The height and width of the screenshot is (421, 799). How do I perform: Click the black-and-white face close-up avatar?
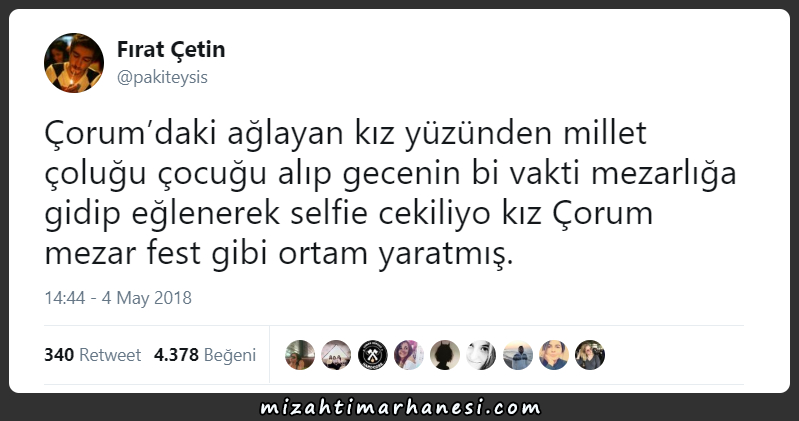coord(481,355)
